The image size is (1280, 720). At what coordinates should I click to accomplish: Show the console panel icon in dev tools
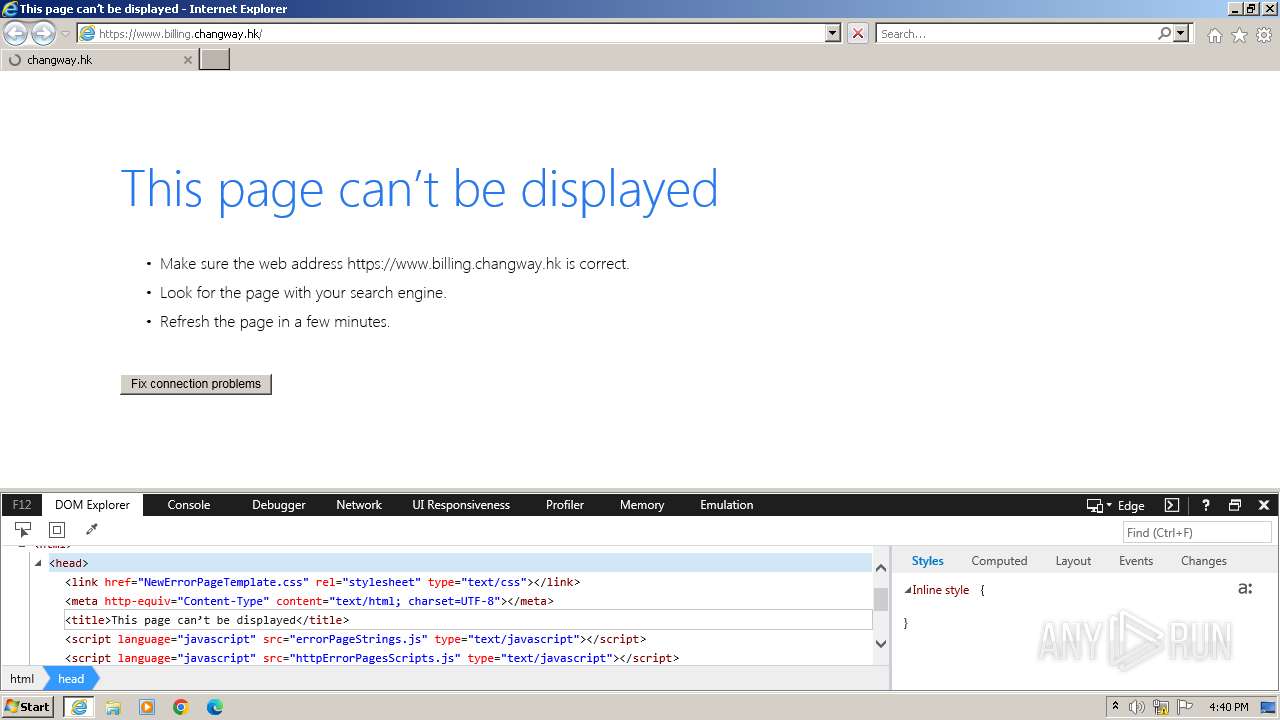[1172, 505]
